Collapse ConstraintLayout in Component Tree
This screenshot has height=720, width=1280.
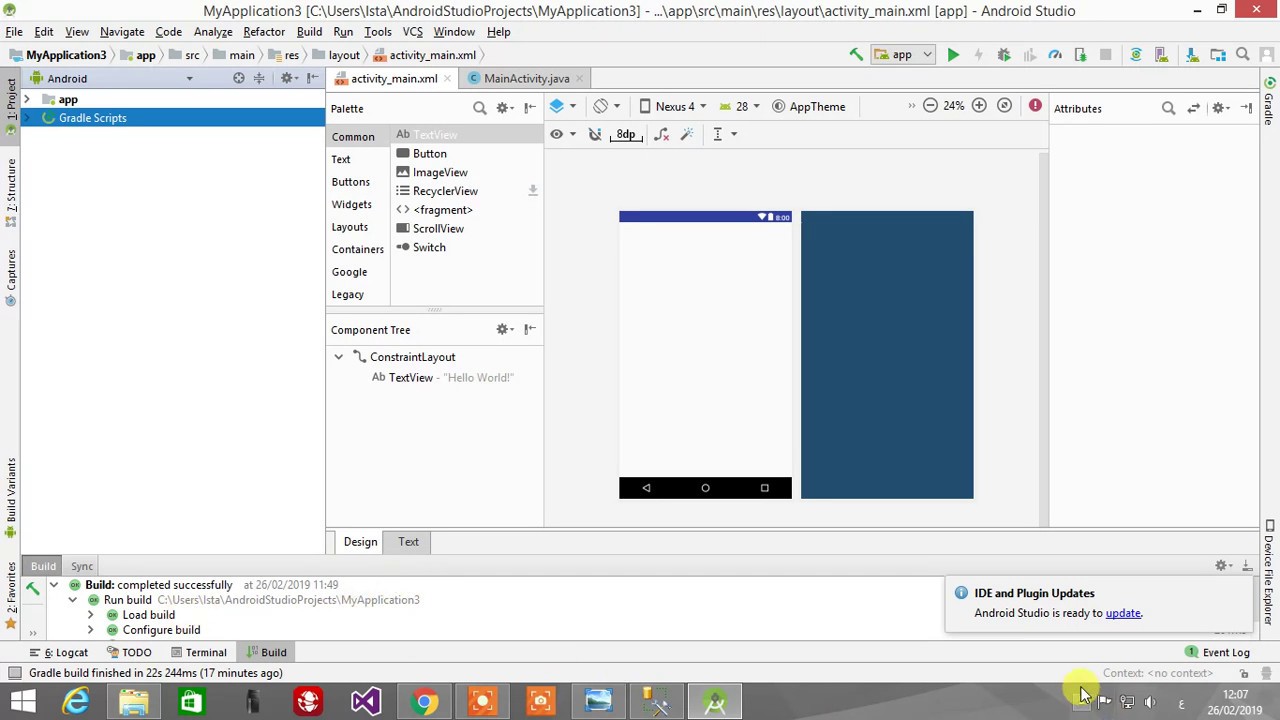pos(339,357)
